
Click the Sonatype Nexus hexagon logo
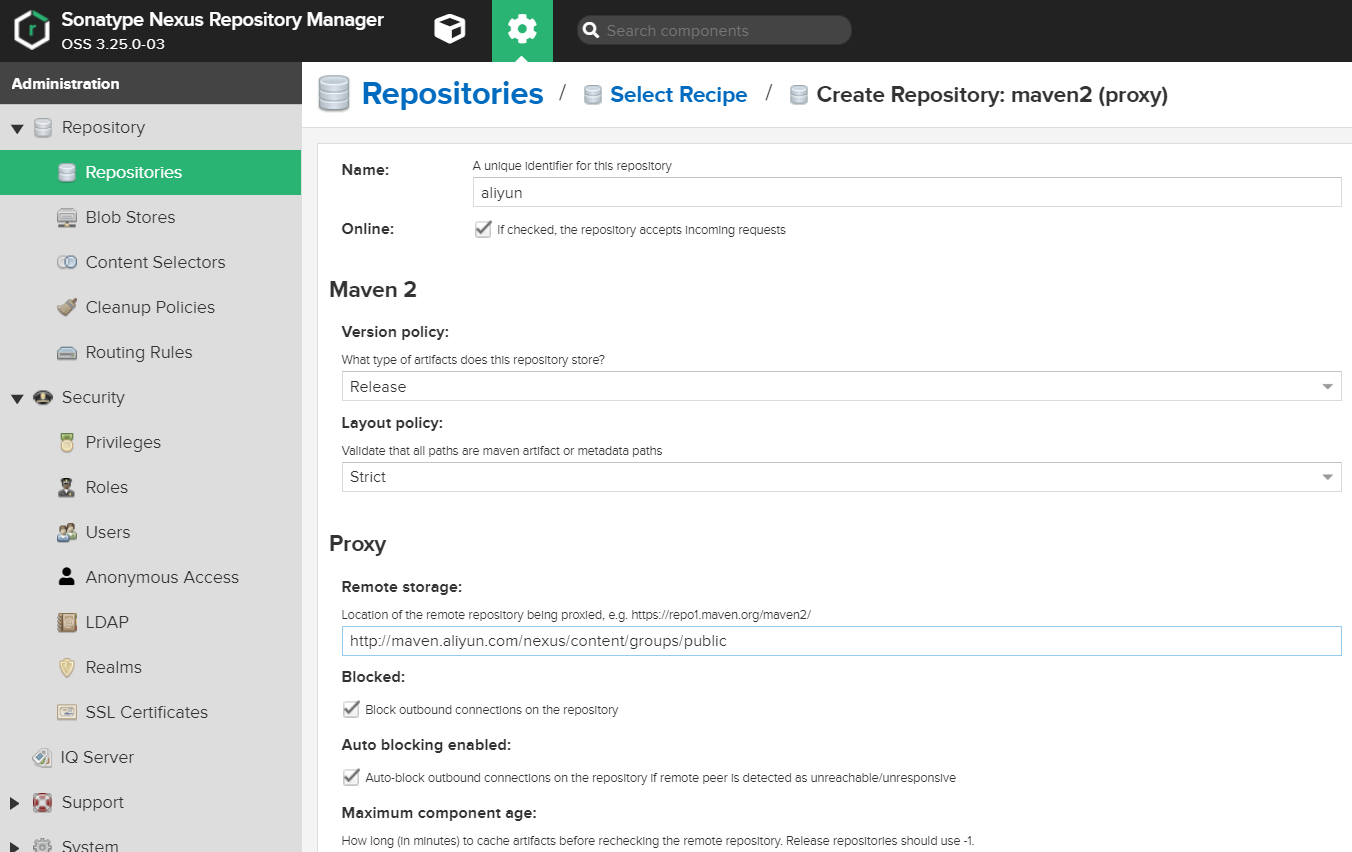pos(32,30)
